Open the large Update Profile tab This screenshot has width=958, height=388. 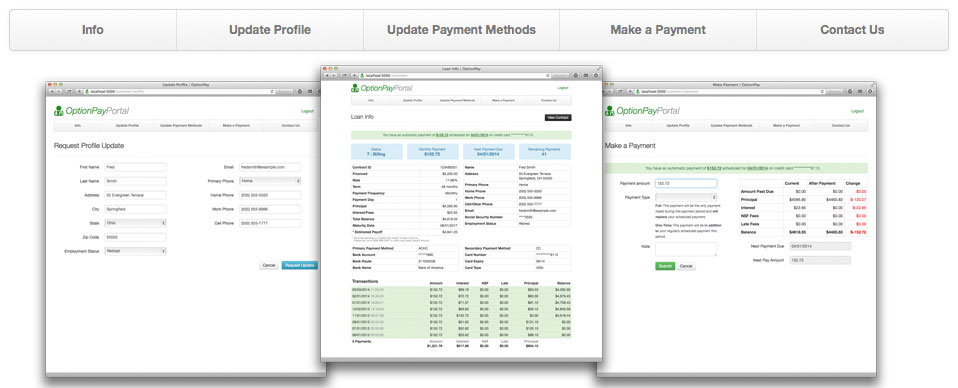270,30
